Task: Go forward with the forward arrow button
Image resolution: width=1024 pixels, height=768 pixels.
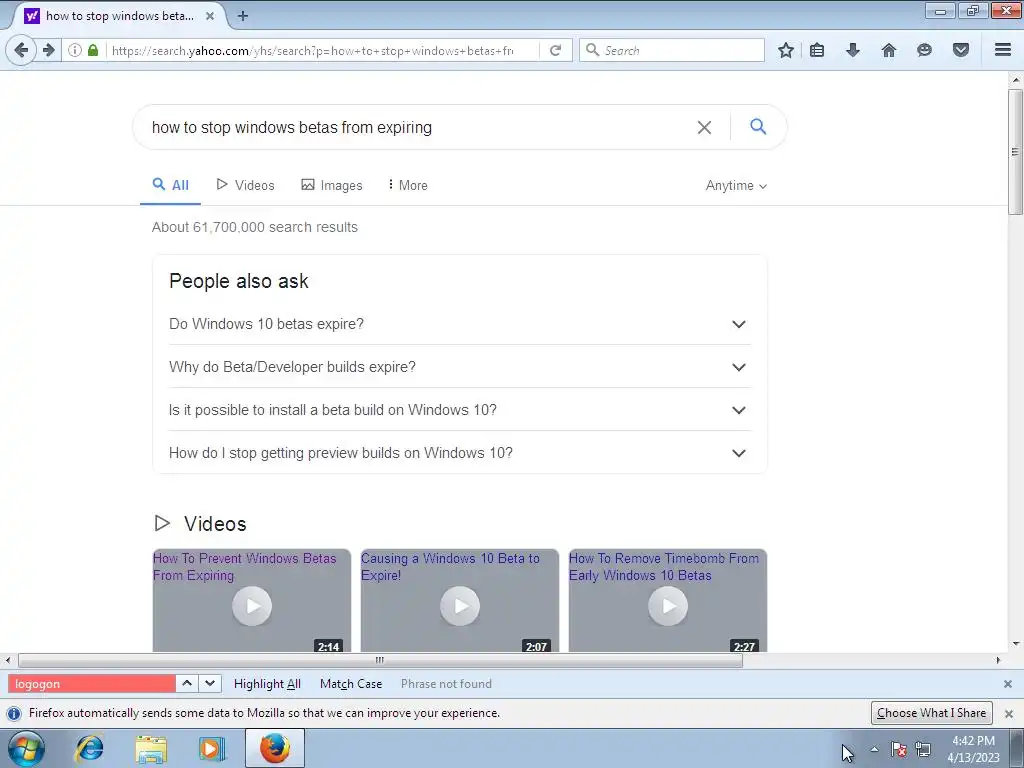Action: point(49,50)
